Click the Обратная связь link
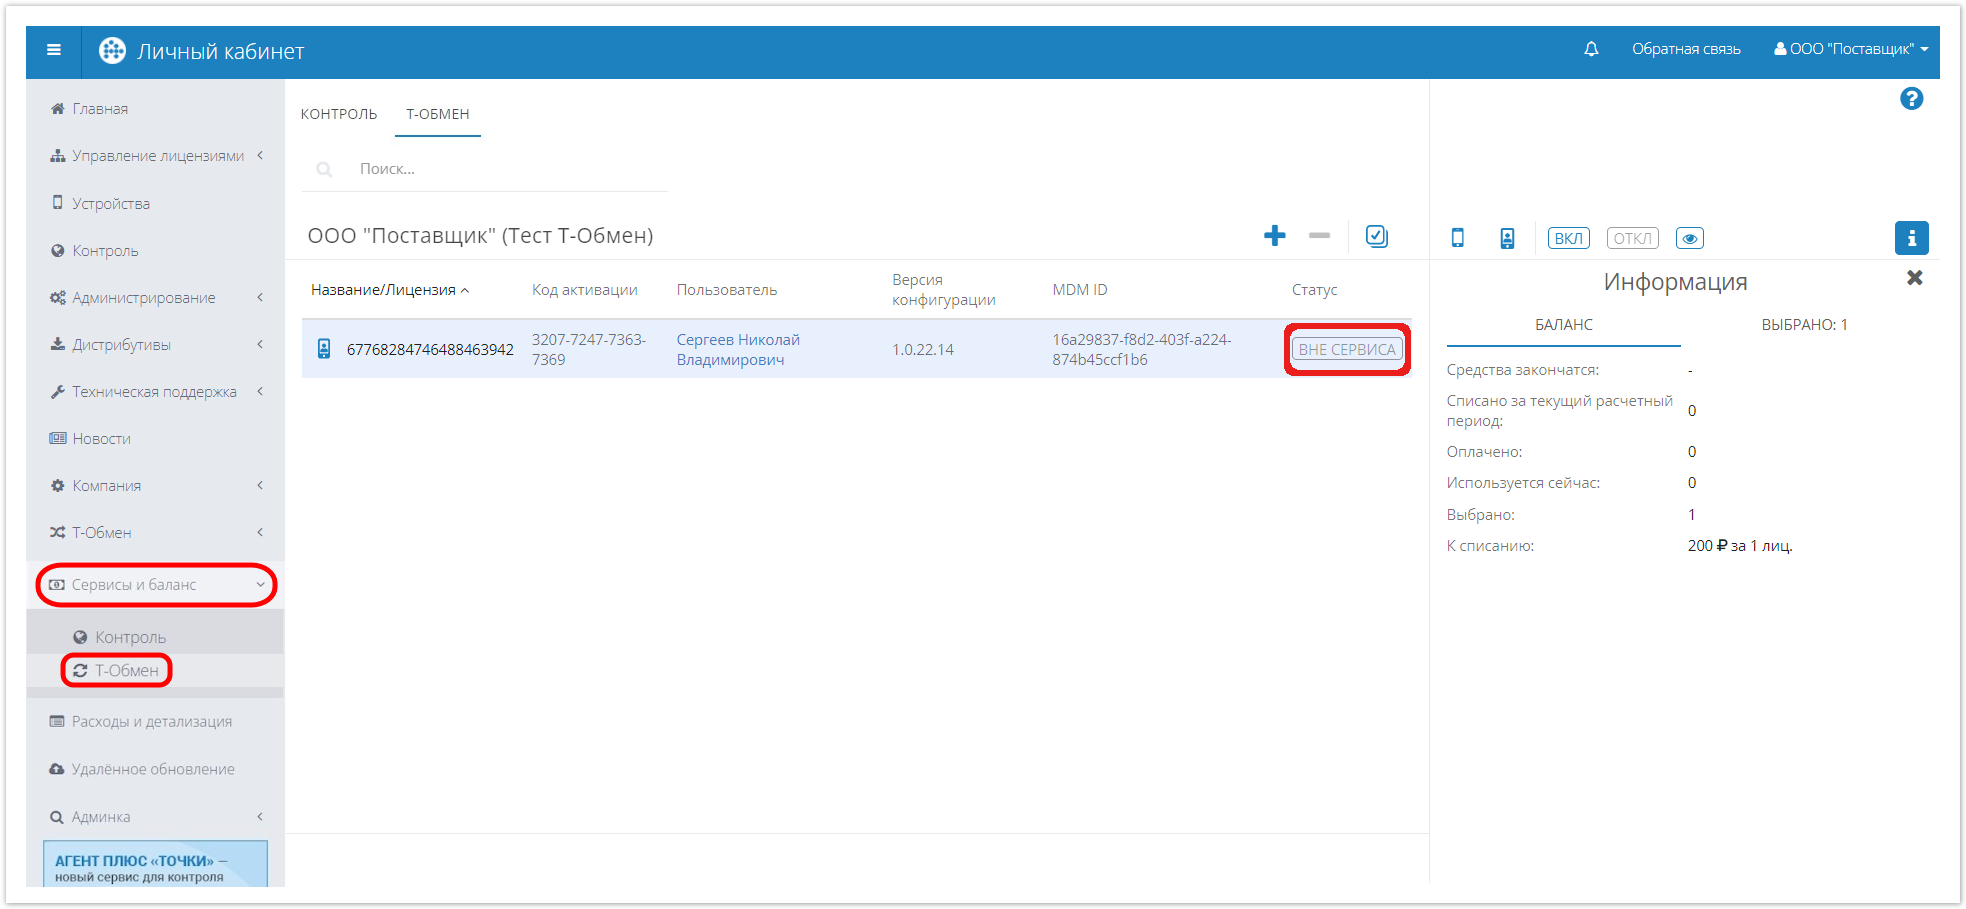Image resolution: width=1966 pixels, height=909 pixels. [x=1686, y=49]
